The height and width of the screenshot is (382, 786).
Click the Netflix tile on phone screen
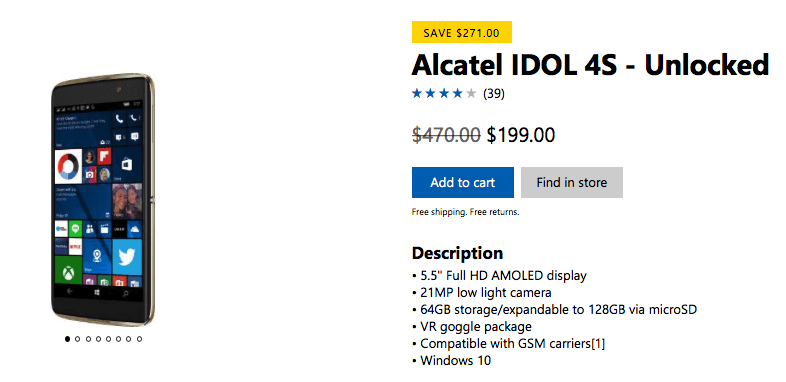click(x=76, y=247)
